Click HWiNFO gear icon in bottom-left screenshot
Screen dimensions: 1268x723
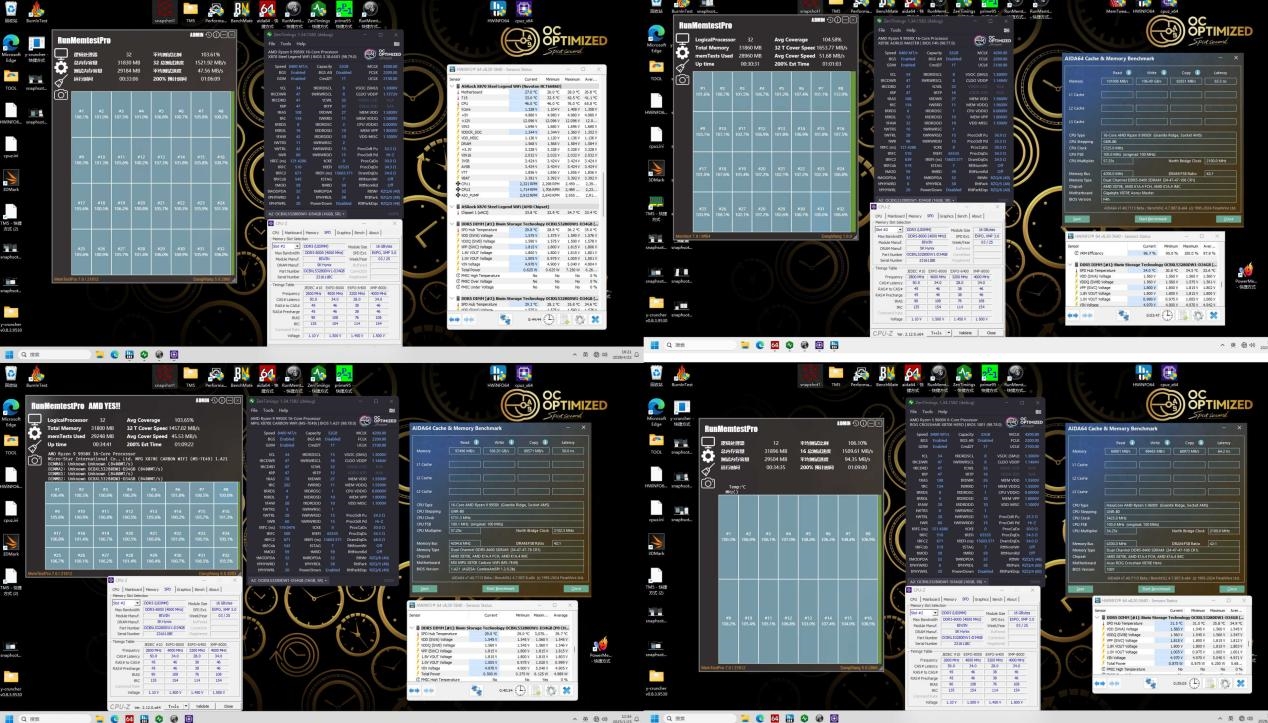(550, 689)
